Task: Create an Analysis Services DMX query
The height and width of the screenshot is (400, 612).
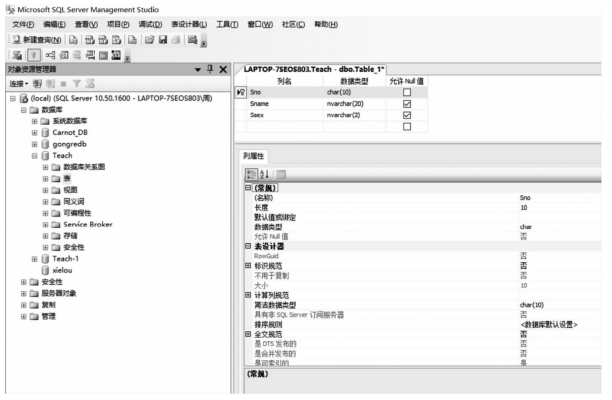Action: (103, 39)
